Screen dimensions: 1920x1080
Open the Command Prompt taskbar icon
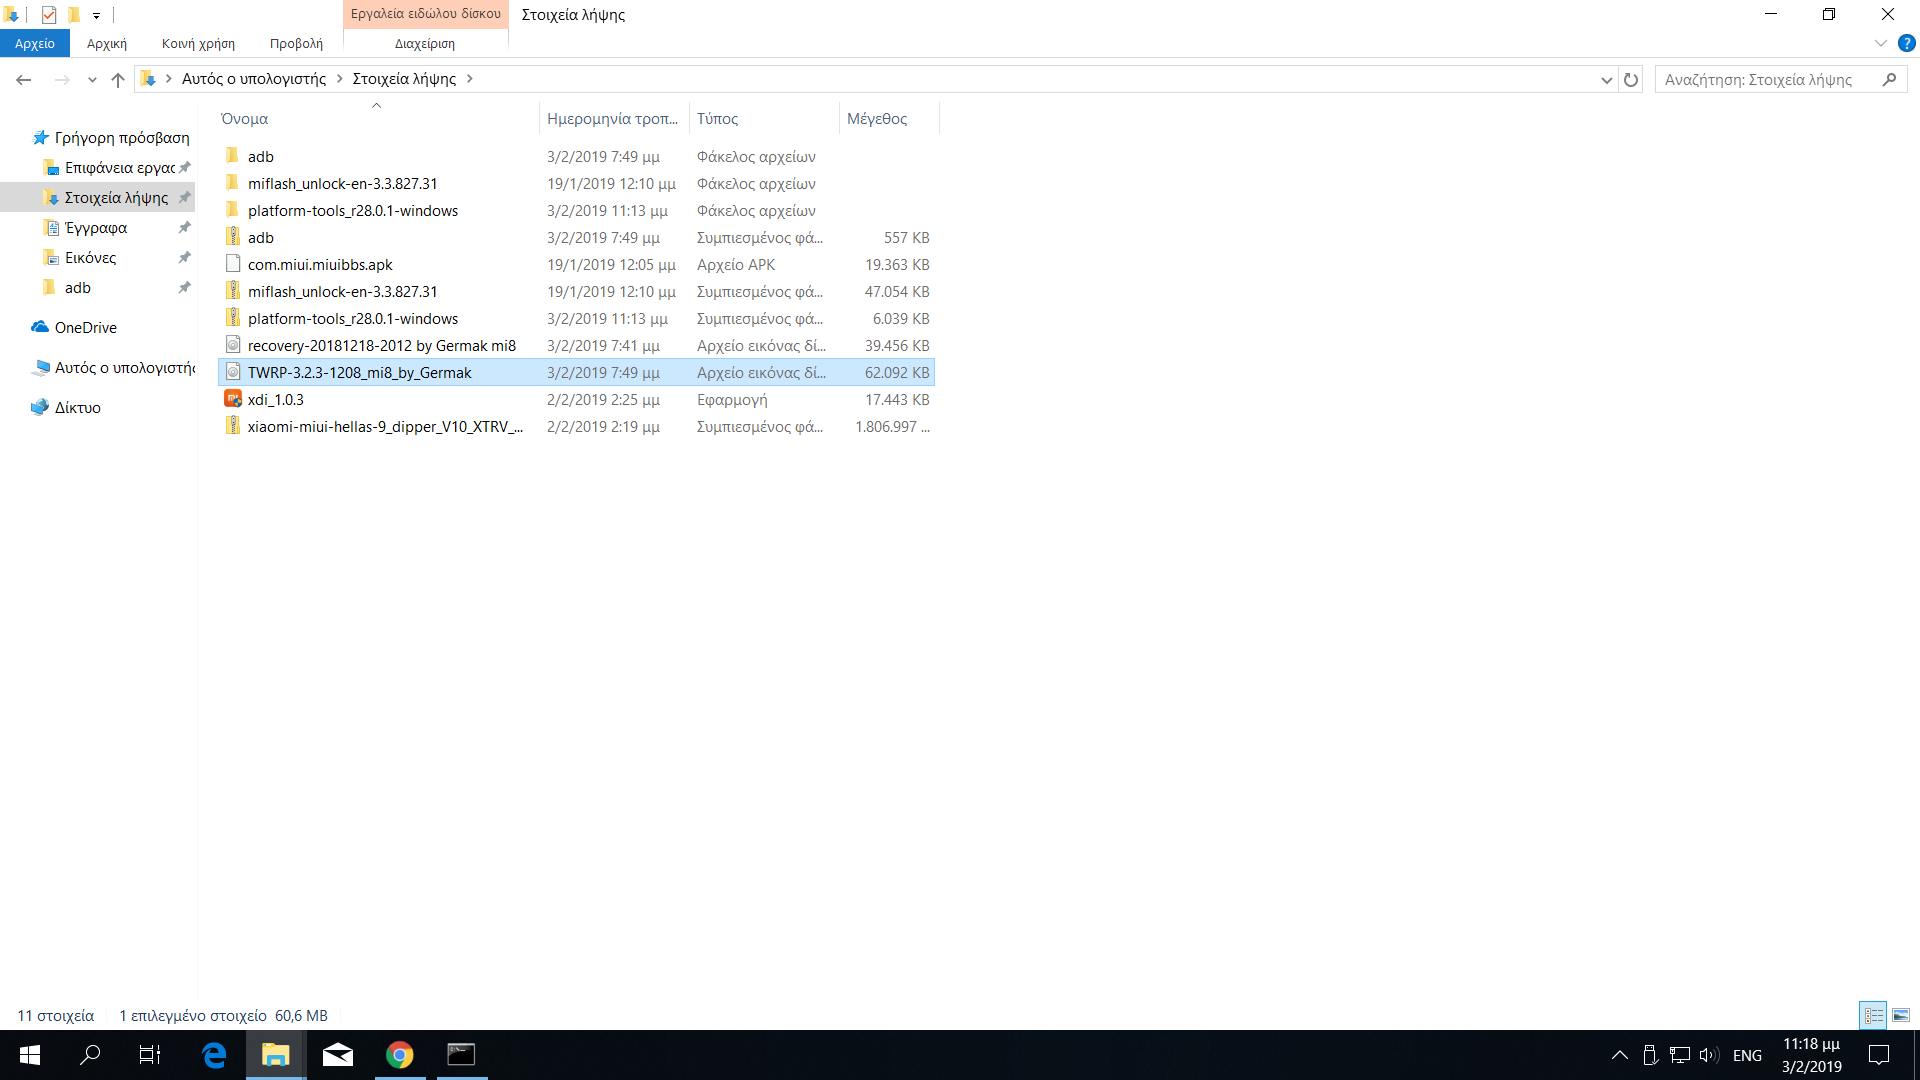pyautogui.click(x=461, y=1055)
